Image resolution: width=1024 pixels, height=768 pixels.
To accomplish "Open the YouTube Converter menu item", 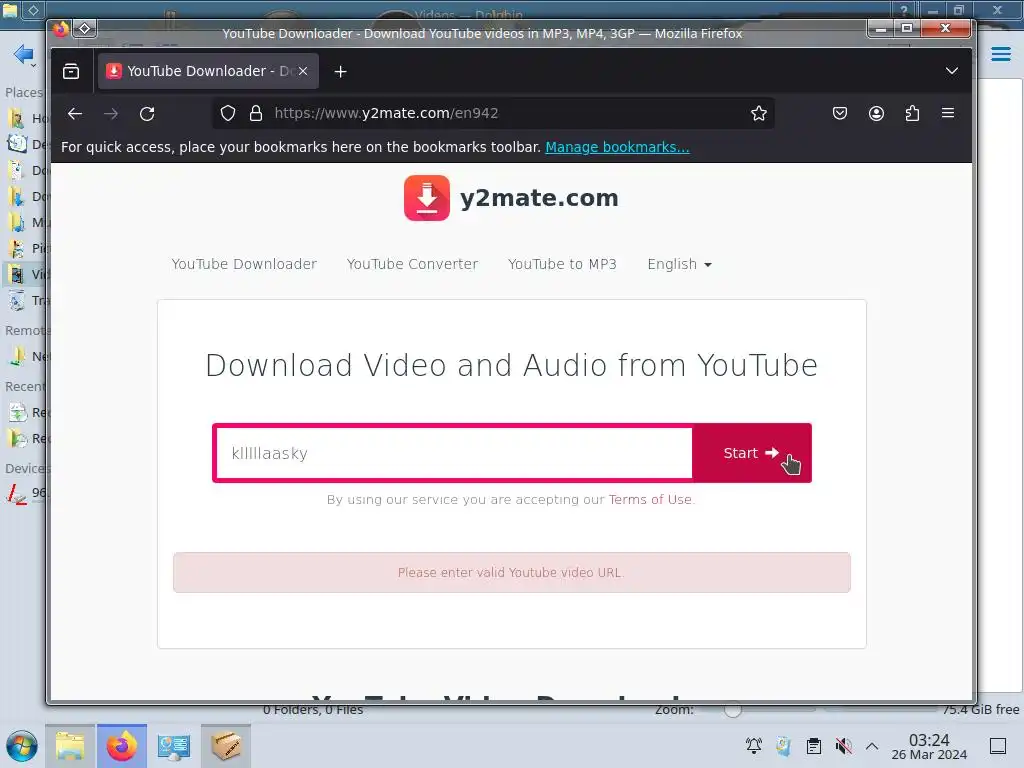I will [412, 264].
